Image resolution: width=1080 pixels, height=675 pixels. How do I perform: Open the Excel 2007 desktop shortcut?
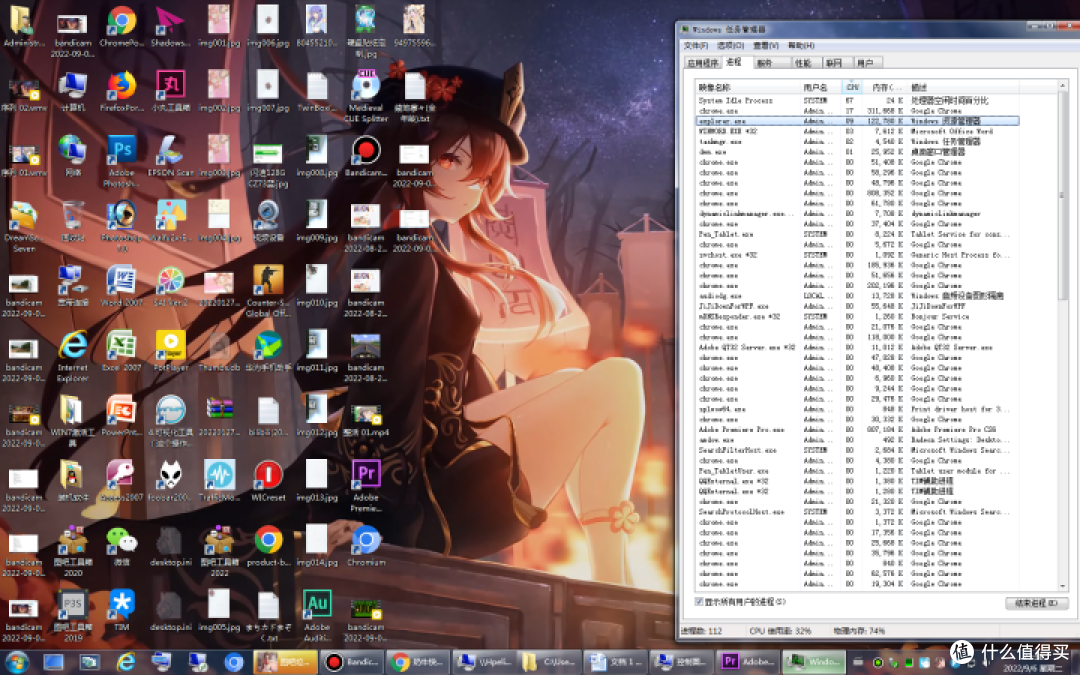pyautogui.click(x=121, y=351)
